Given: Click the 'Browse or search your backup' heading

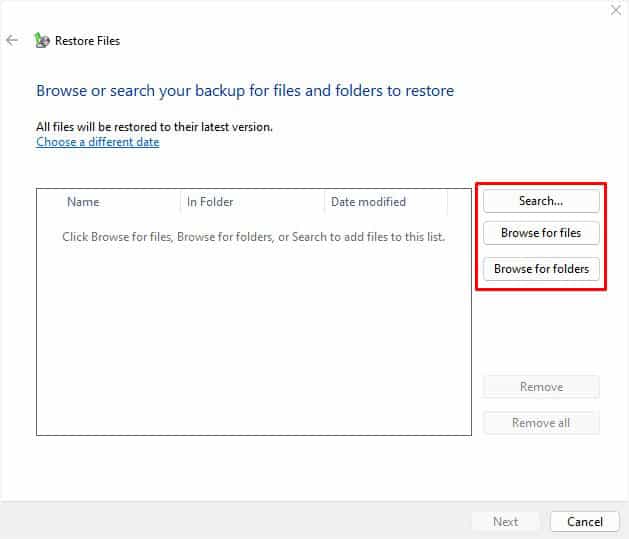Looking at the screenshot, I should coord(245,91).
